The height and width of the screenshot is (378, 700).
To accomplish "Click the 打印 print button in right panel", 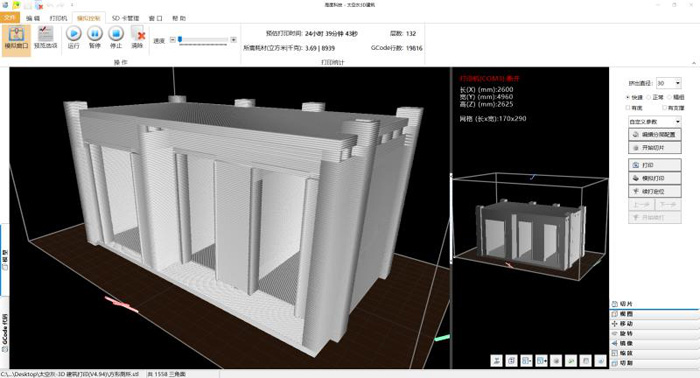I will (654, 165).
